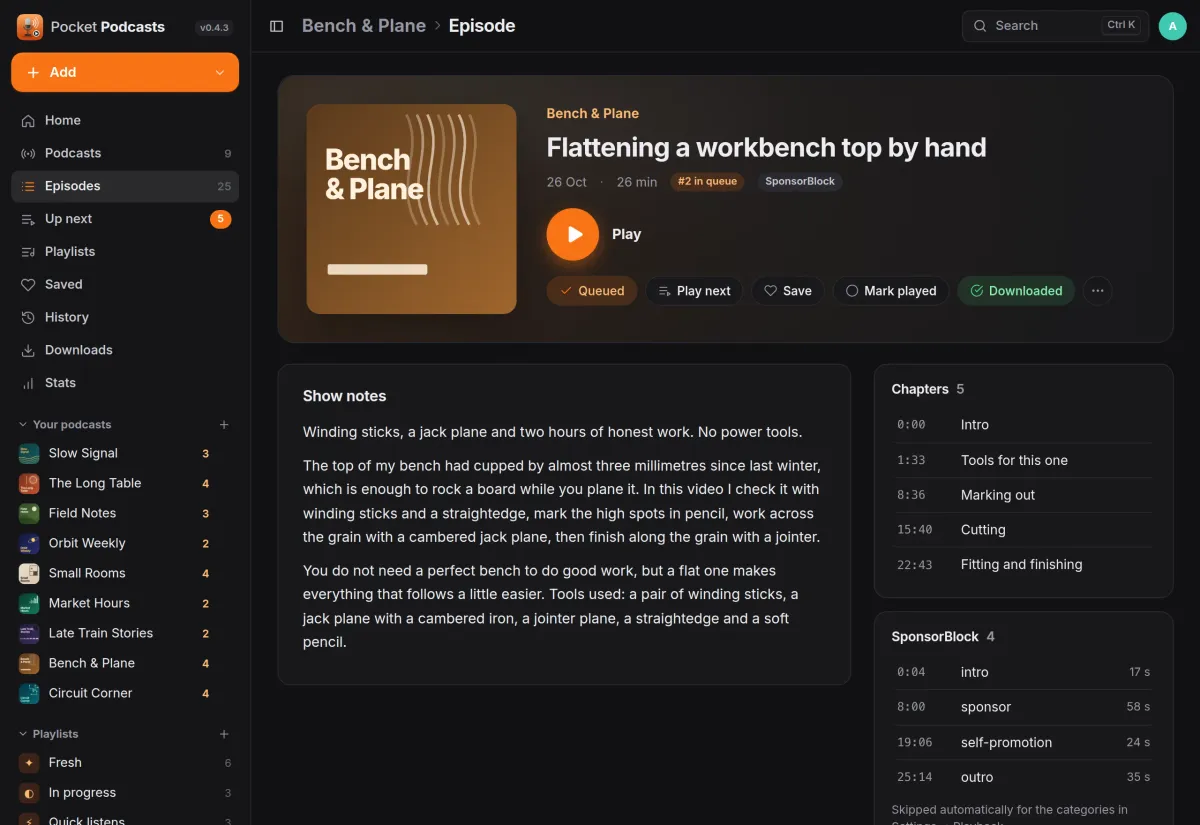The width and height of the screenshot is (1200, 825).
Task: Open Late Train Stories podcast
Action: click(125, 633)
